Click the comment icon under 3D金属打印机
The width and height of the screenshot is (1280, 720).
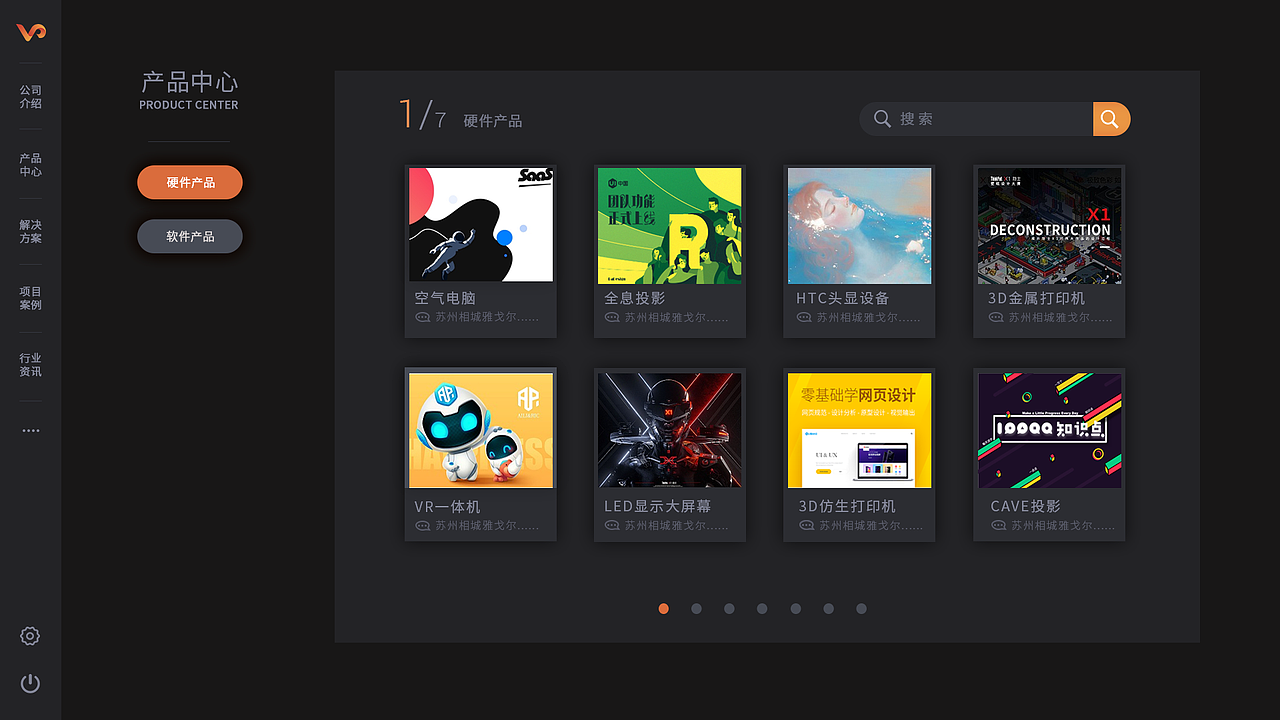[996, 317]
